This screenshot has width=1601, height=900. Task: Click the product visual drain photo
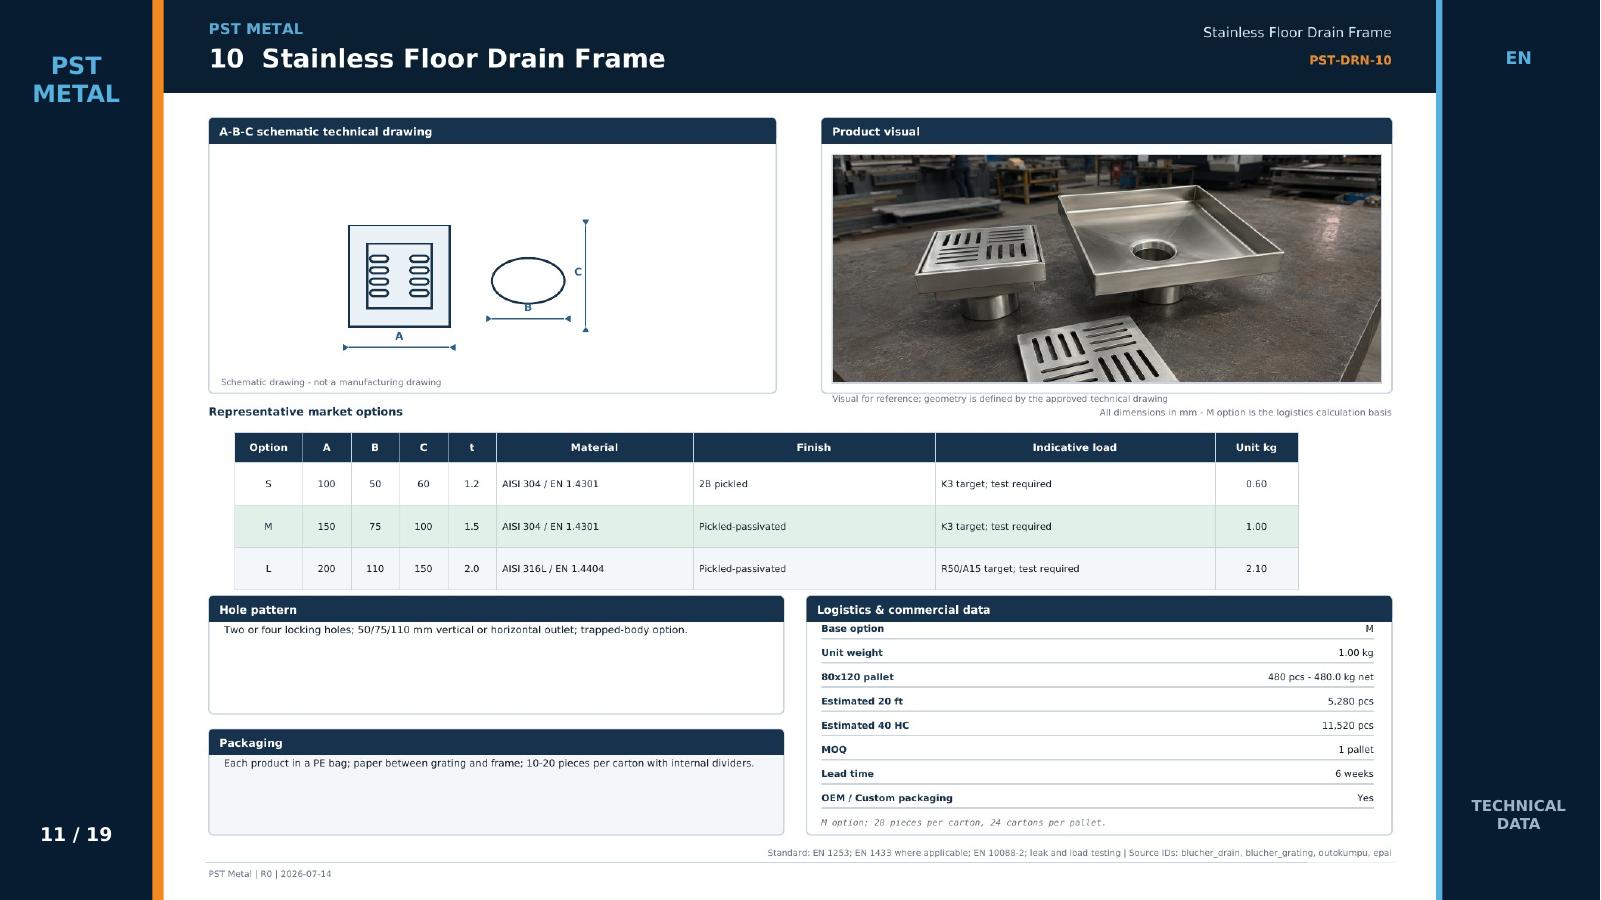point(1106,268)
